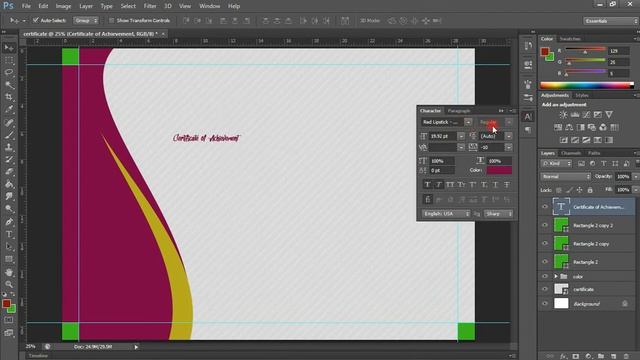Viewport: 640px width, 360px height.
Task: Toggle visibility of Rectangle 2 layer
Action: click(x=544, y=262)
